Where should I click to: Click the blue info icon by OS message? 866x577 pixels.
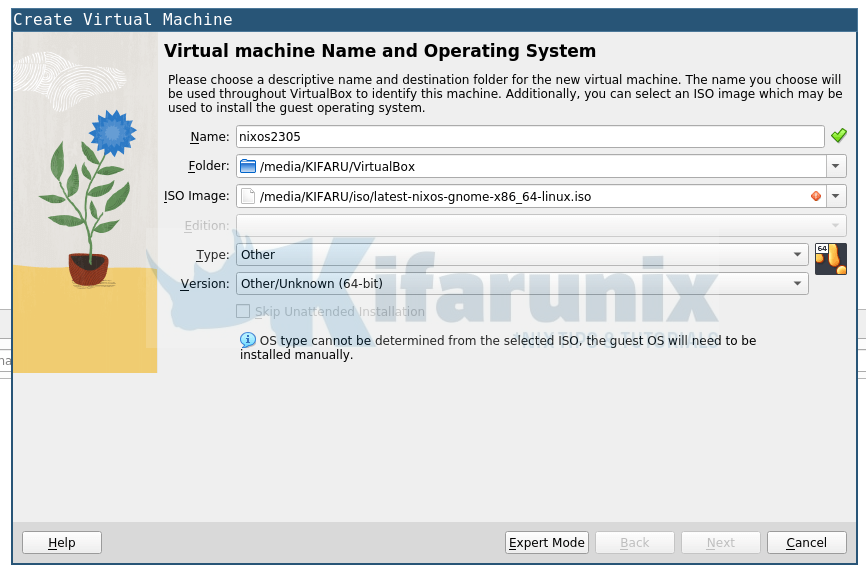[247, 340]
